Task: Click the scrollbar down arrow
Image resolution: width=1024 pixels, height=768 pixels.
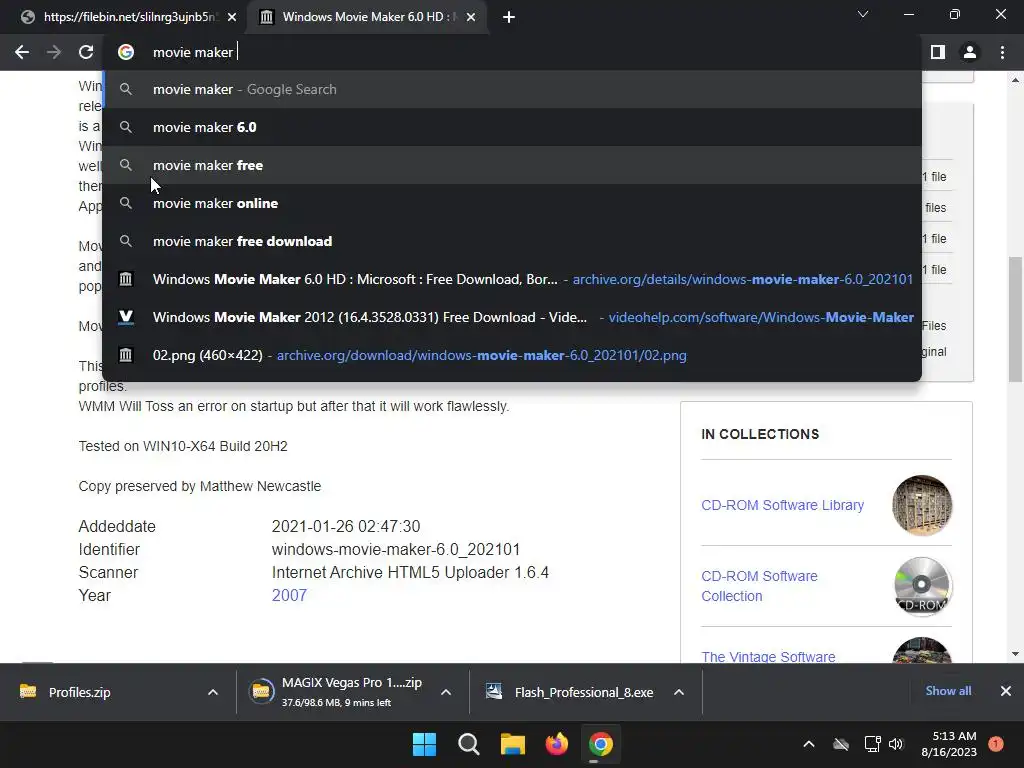Action: 1015,654
